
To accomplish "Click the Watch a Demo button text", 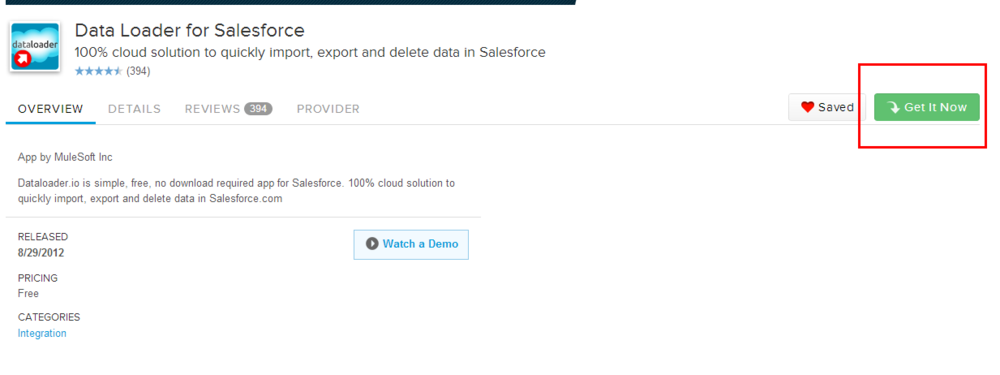I will (420, 244).
